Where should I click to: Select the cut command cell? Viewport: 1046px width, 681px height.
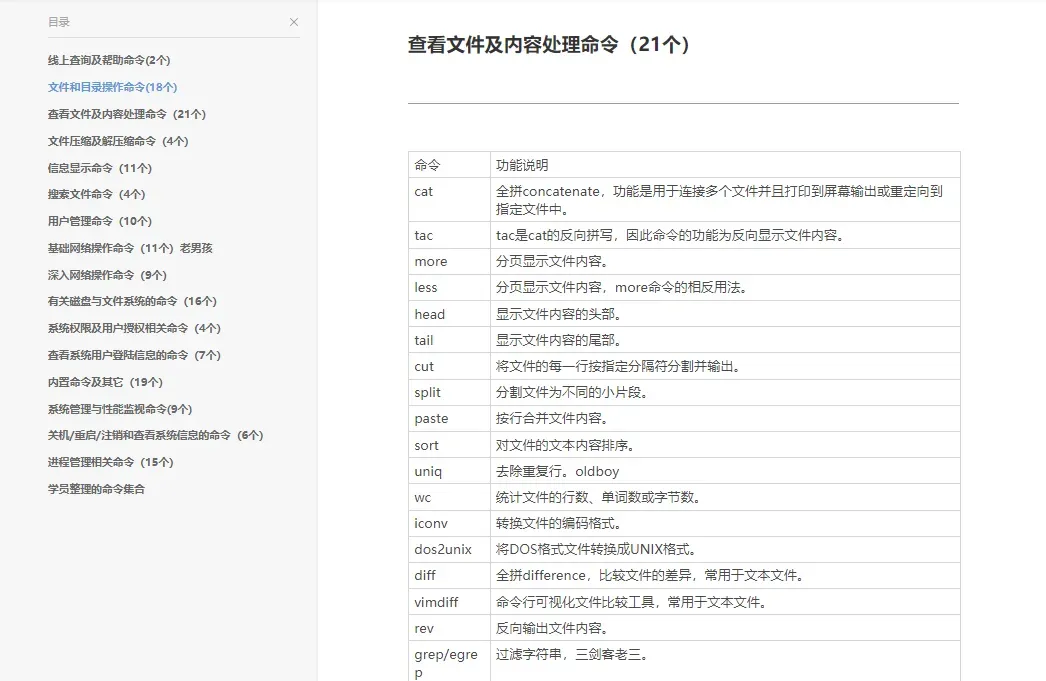(450, 366)
